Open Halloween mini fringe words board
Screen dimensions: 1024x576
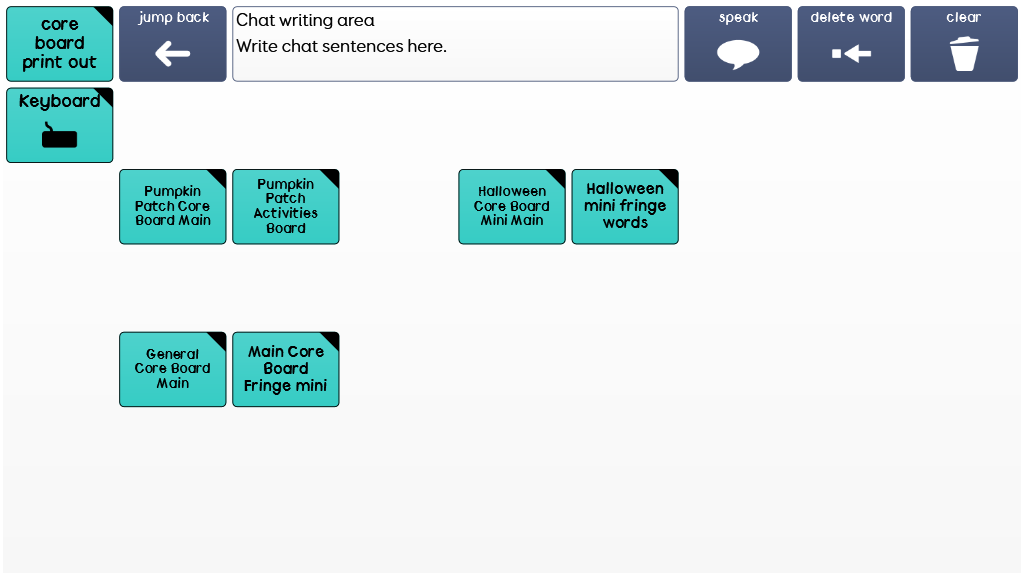click(625, 206)
